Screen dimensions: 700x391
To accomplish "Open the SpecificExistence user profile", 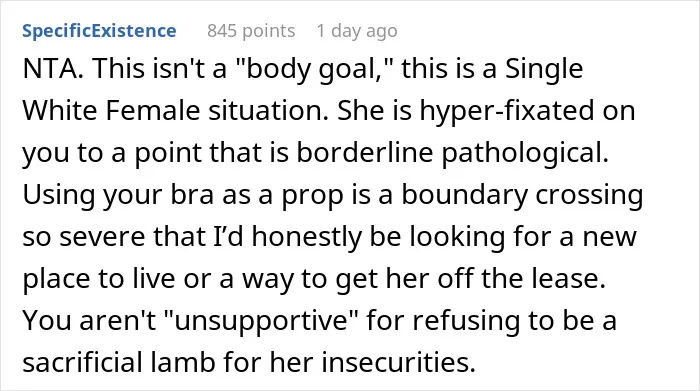I will point(99,31).
